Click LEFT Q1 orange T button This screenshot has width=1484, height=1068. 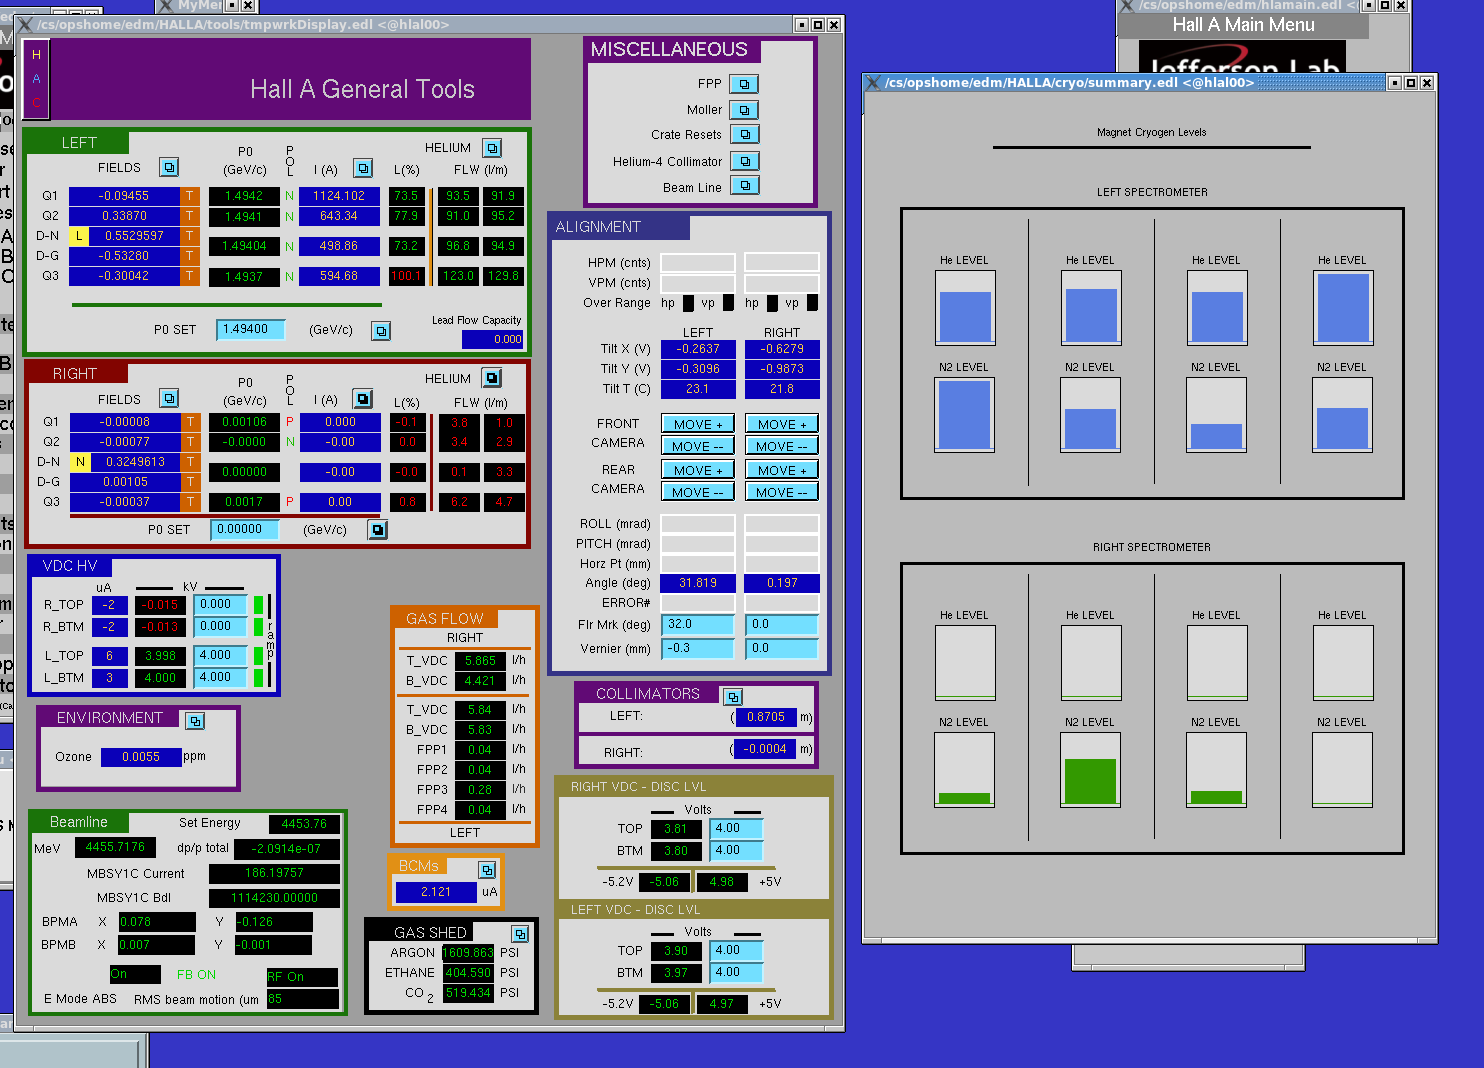(189, 196)
